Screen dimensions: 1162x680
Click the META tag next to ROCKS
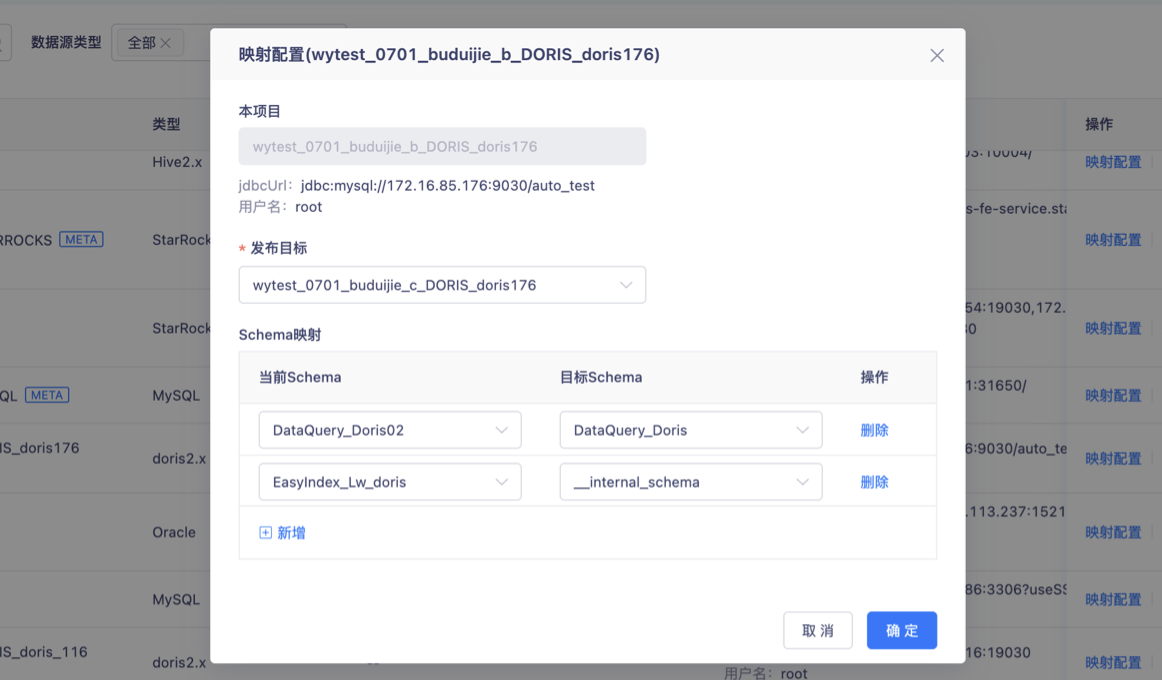coord(81,240)
